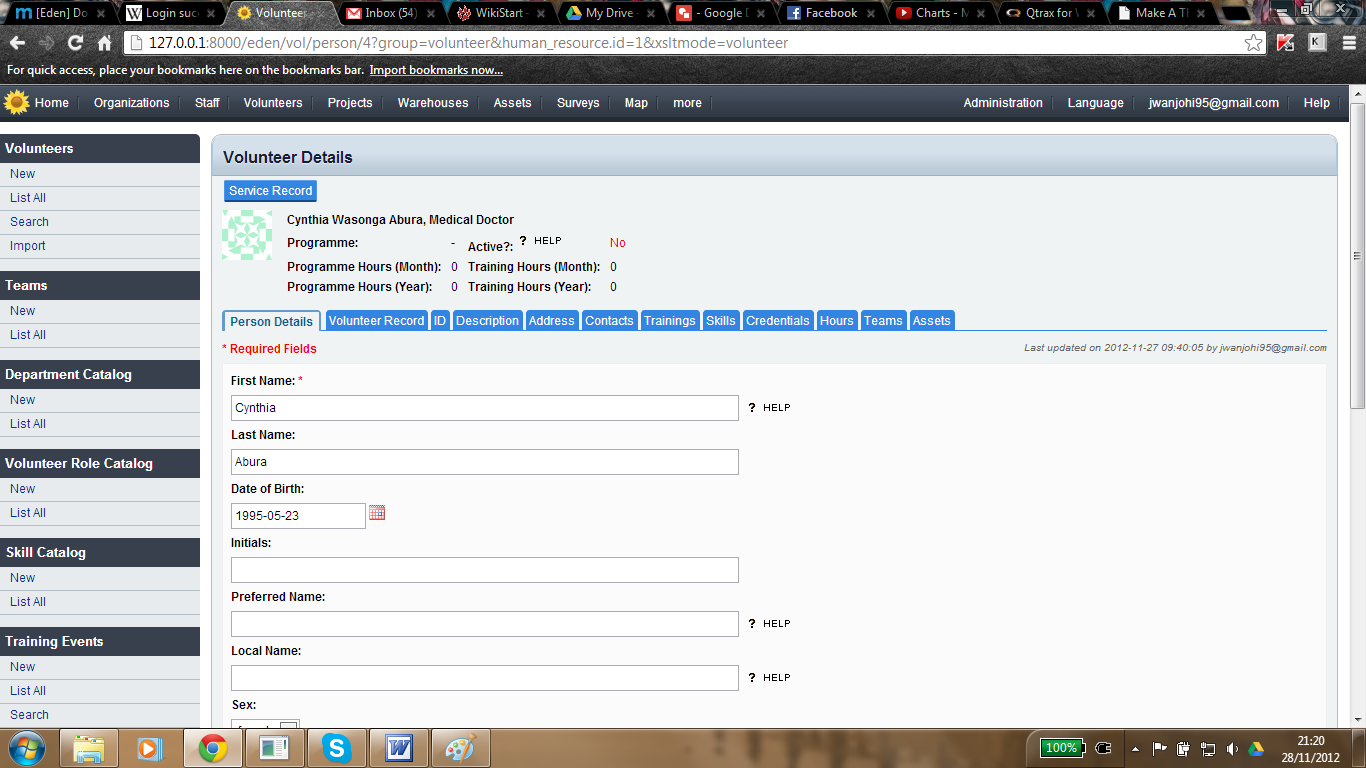
Task: Click the Service Record button
Action: tap(270, 191)
